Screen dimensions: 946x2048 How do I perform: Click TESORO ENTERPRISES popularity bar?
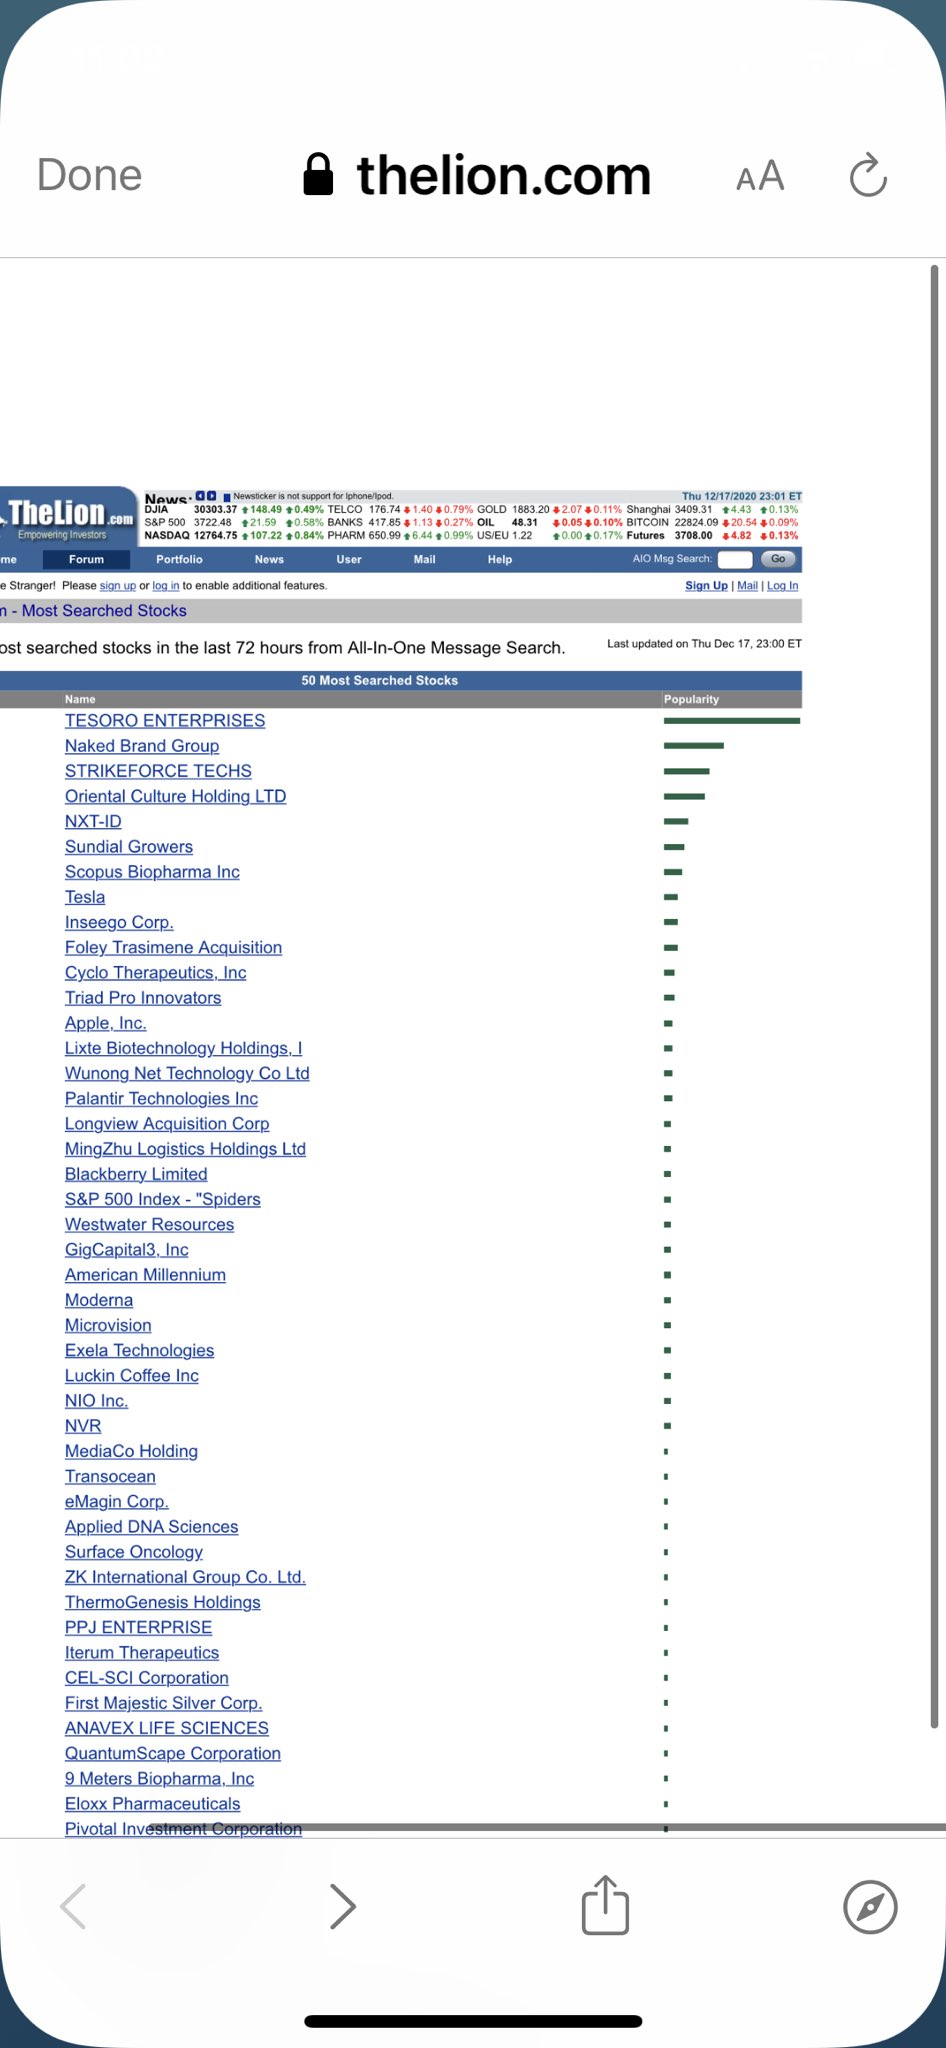[732, 720]
